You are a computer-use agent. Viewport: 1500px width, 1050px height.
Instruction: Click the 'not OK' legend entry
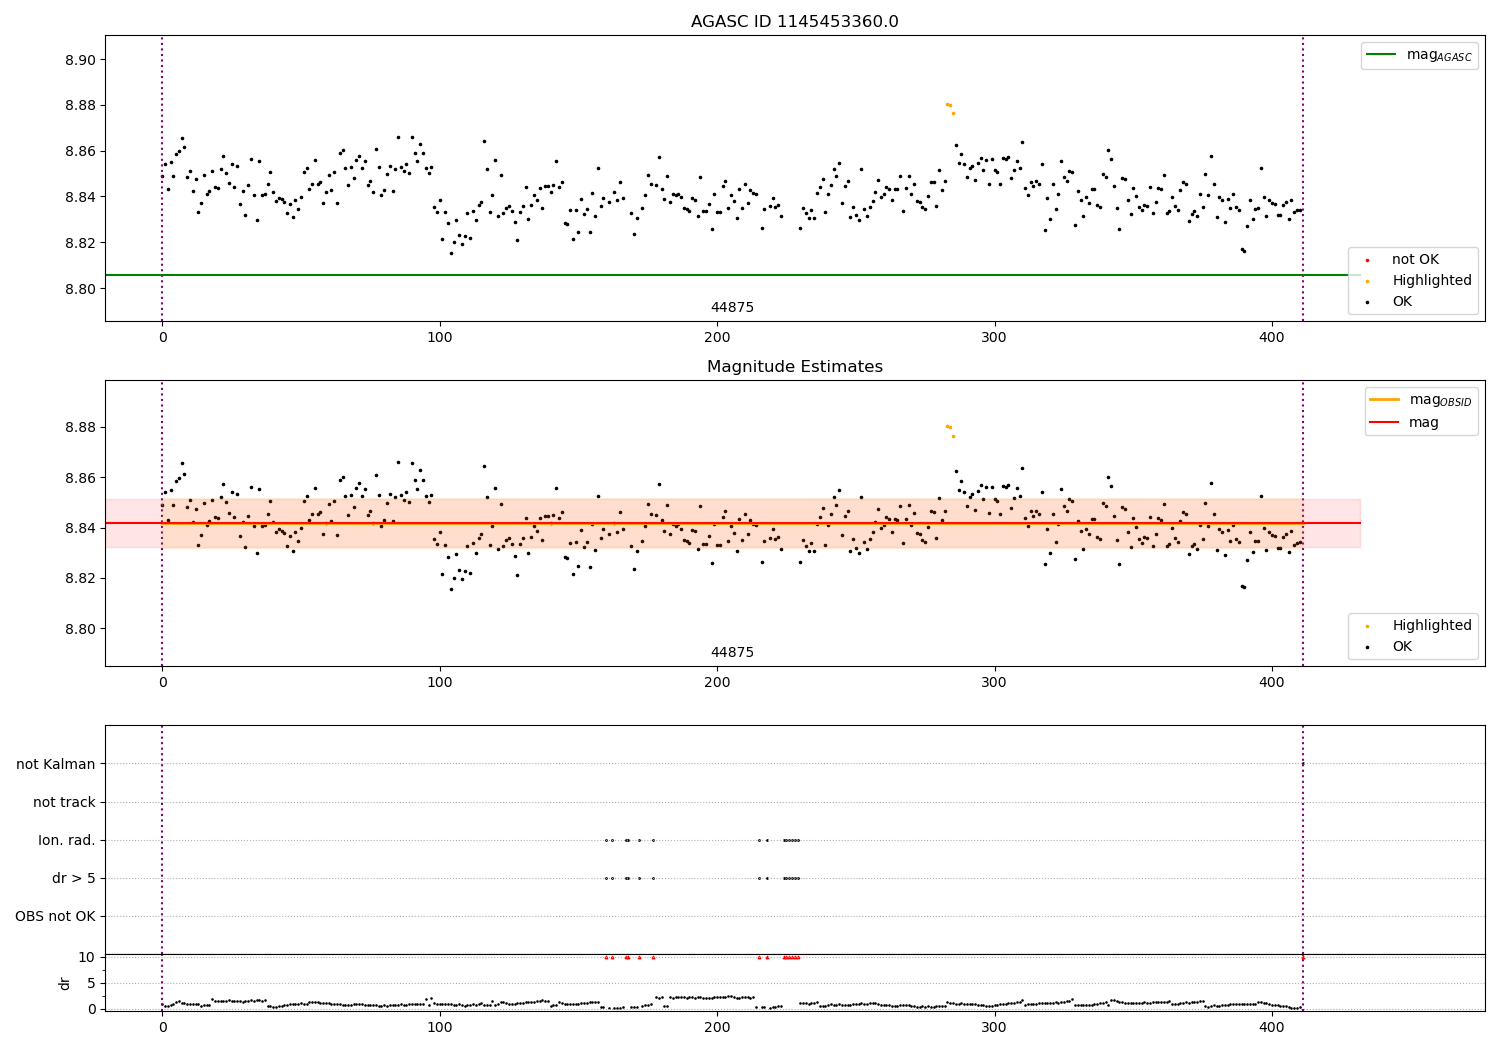point(1415,260)
